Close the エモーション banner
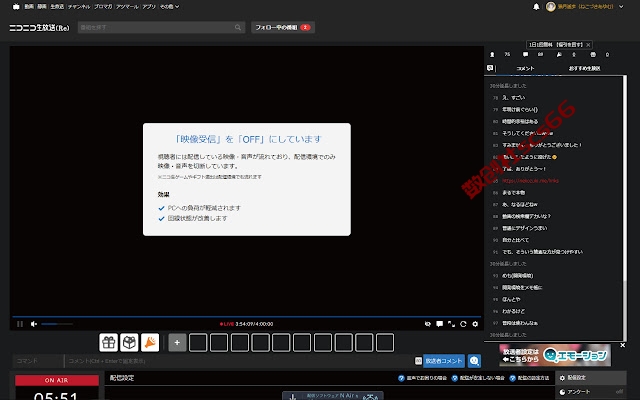 [622, 345]
